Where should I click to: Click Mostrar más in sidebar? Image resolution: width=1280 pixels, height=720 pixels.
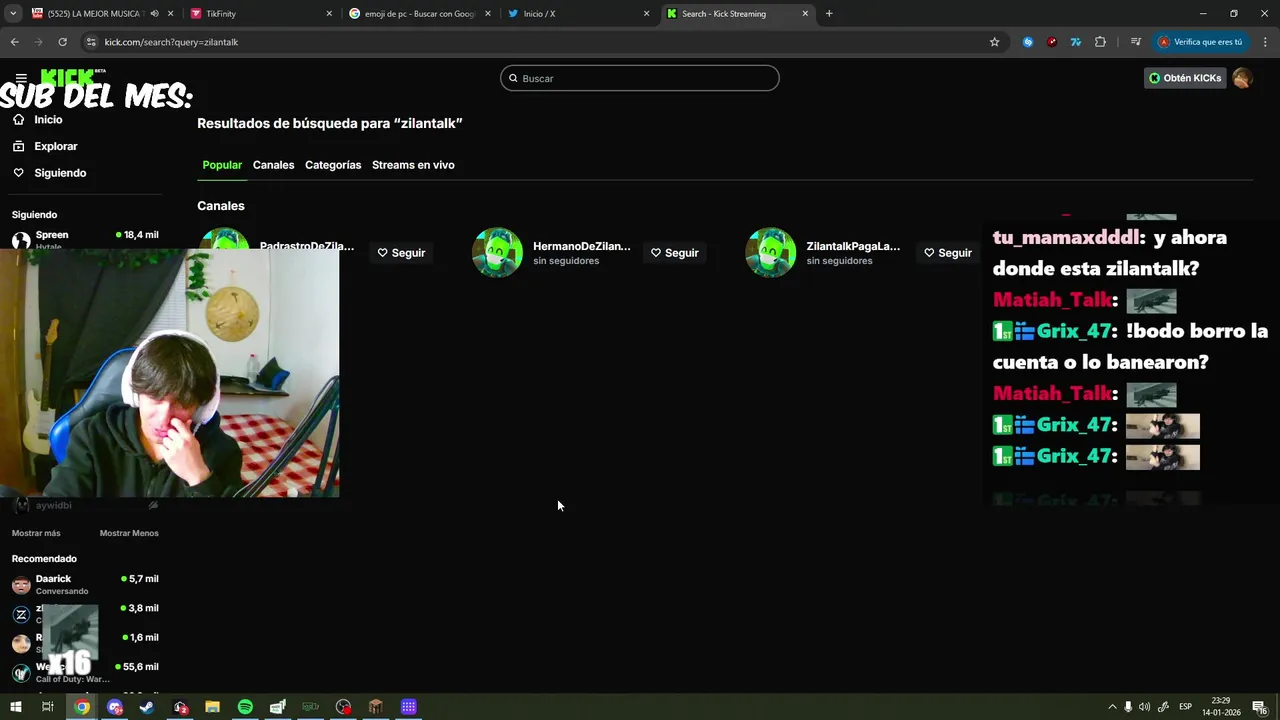point(36,533)
